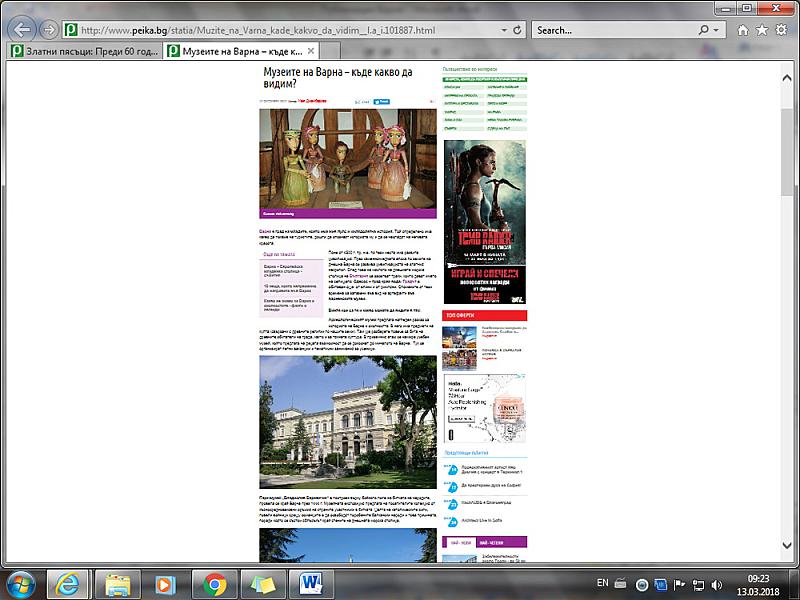Screen dimensions: 800x600
Task: Click the puppets photo at article top
Action: pyautogui.click(x=347, y=160)
